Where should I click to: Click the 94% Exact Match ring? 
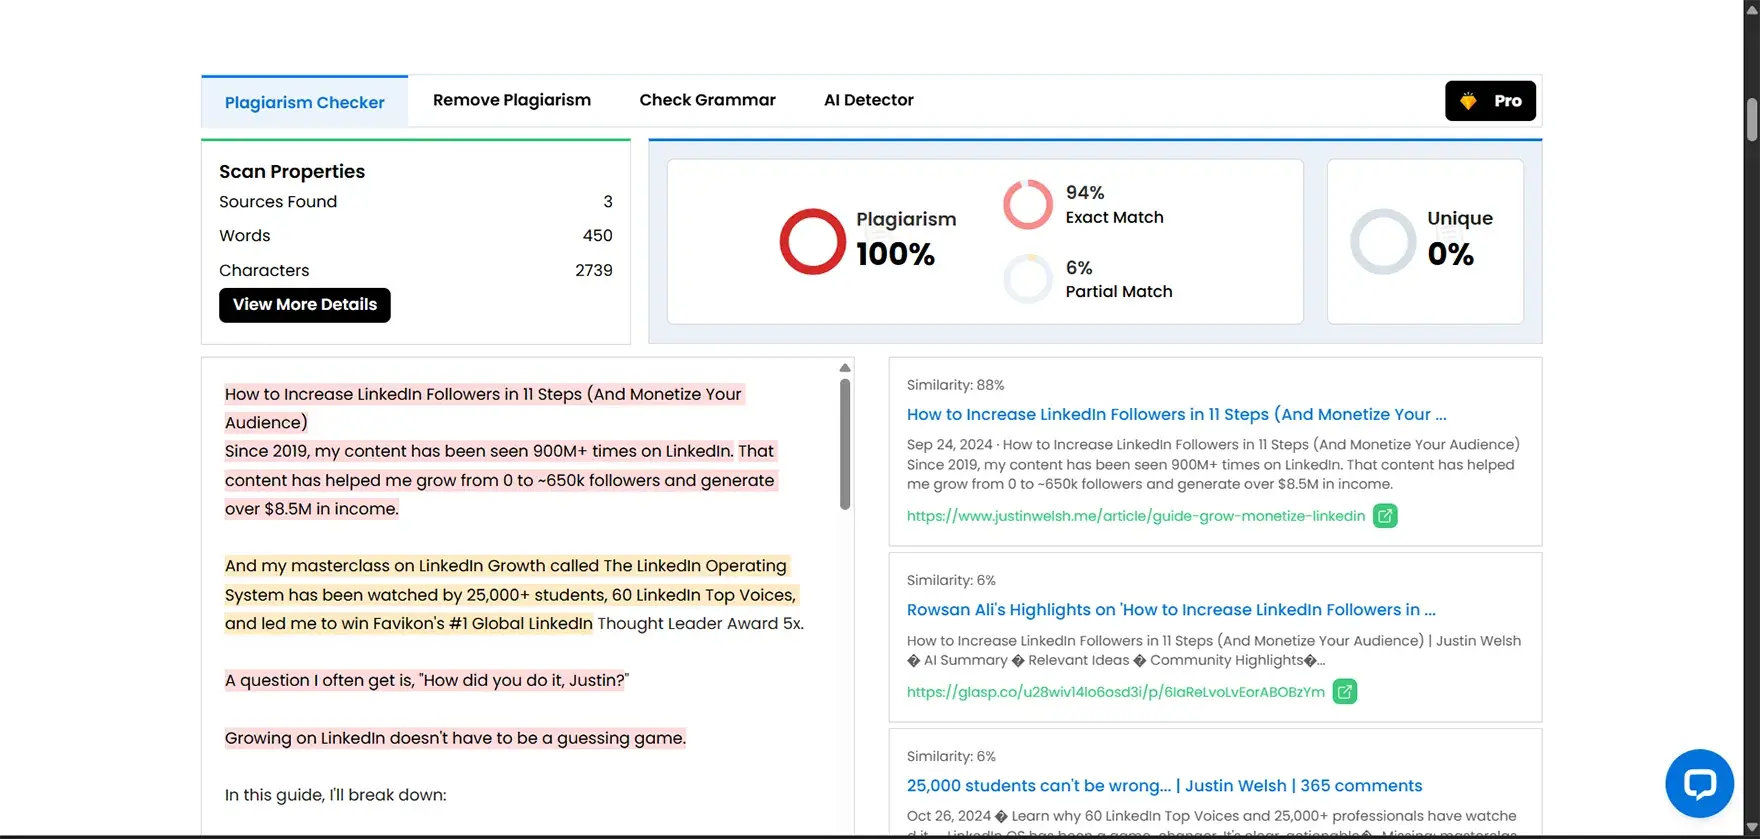click(x=1028, y=204)
